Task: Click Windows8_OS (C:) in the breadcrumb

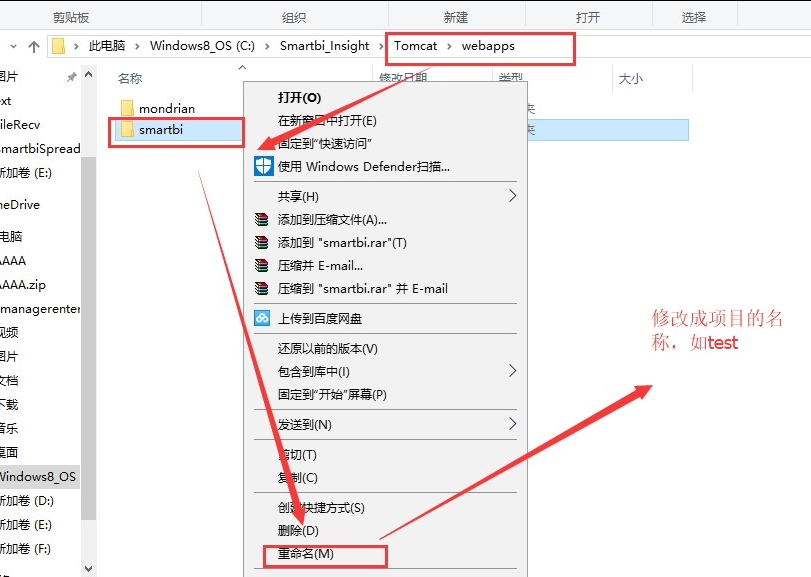Action: [202, 46]
